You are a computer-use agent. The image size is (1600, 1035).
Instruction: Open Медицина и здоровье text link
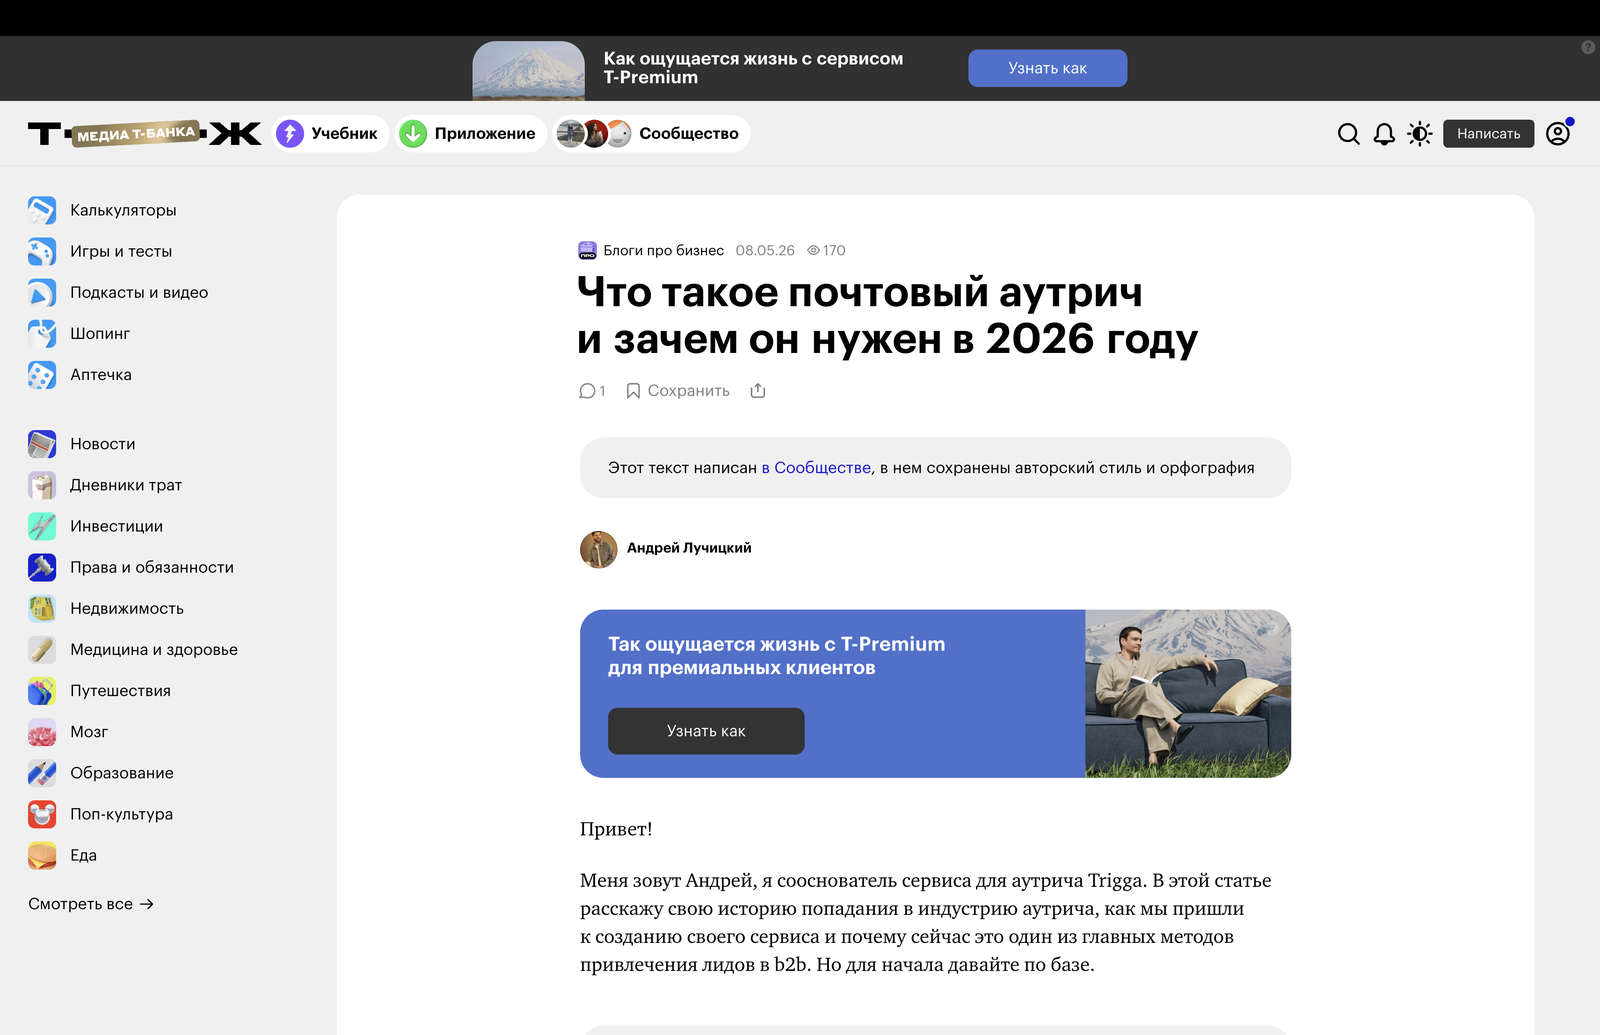[154, 649]
